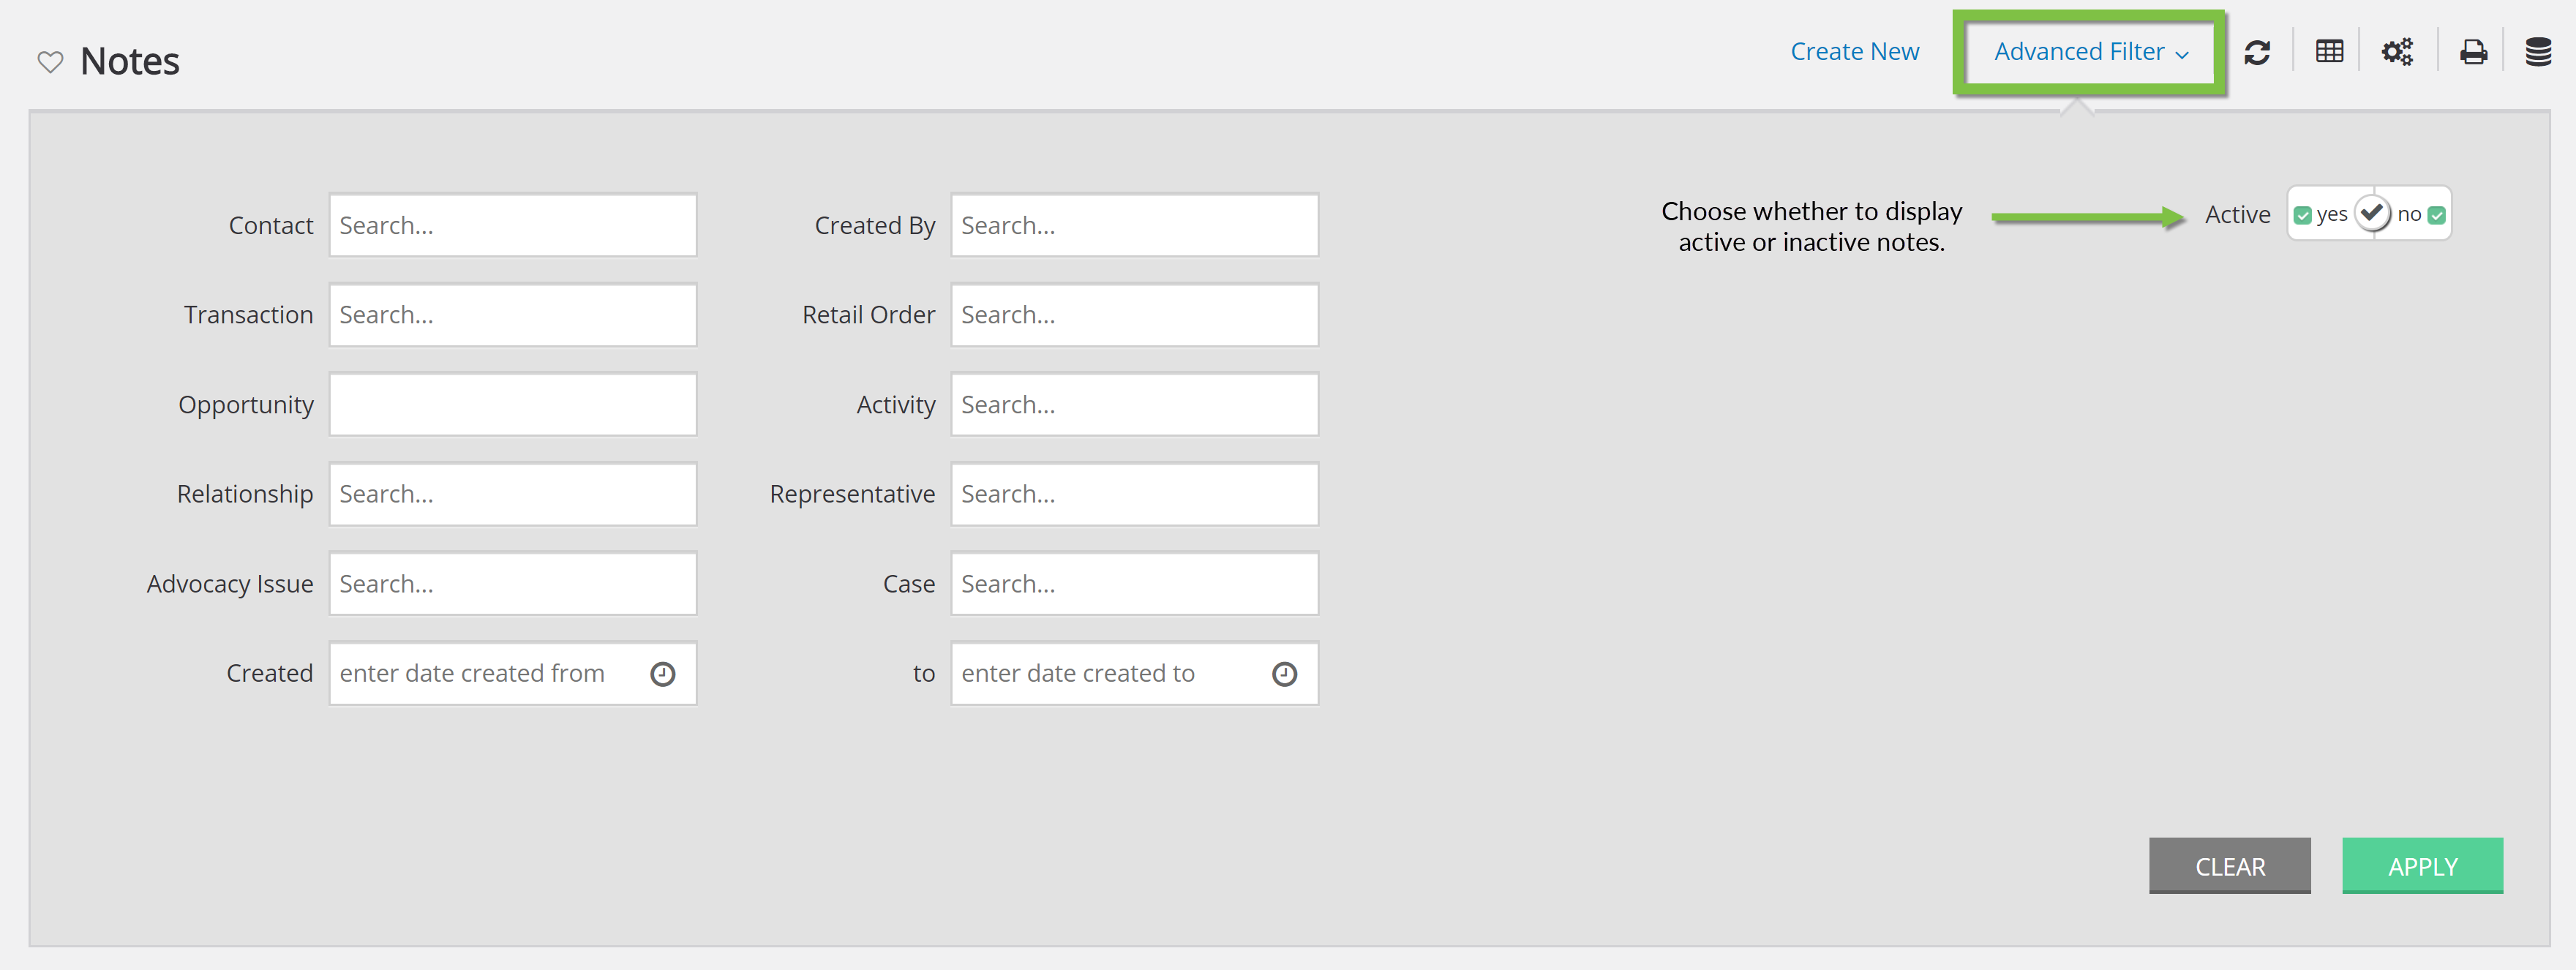This screenshot has height=970, width=2576.
Task: Toggle the Active no checkbox
Action: pyautogui.click(x=2437, y=215)
